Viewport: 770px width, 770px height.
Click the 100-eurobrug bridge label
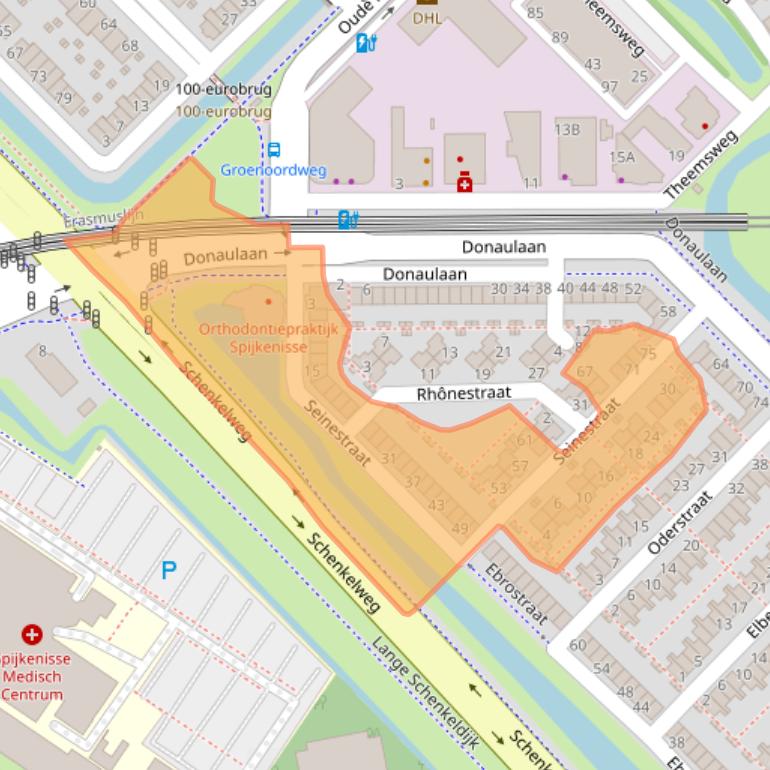pos(223,90)
